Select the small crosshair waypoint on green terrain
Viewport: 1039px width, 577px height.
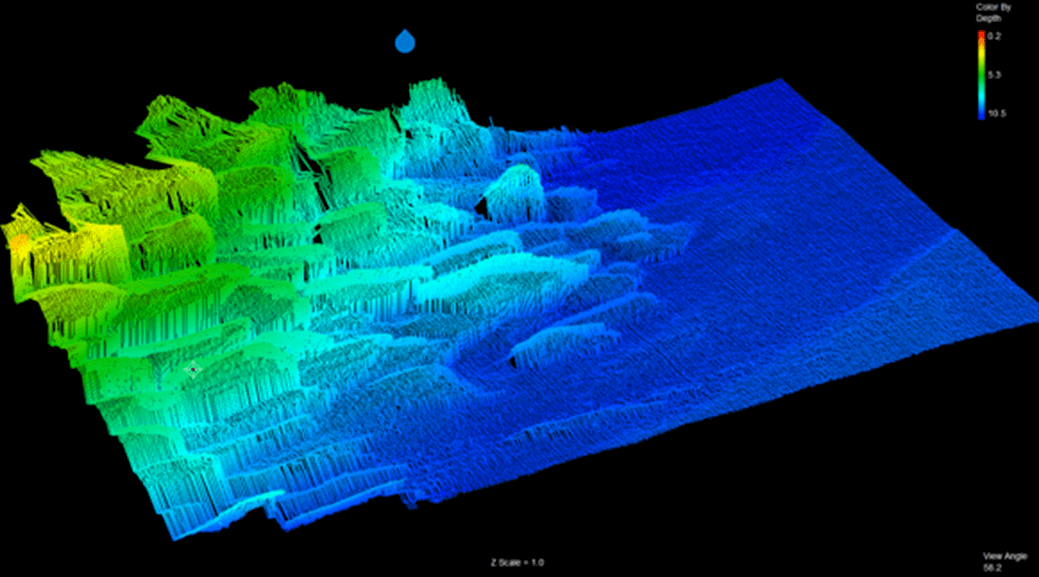[193, 370]
